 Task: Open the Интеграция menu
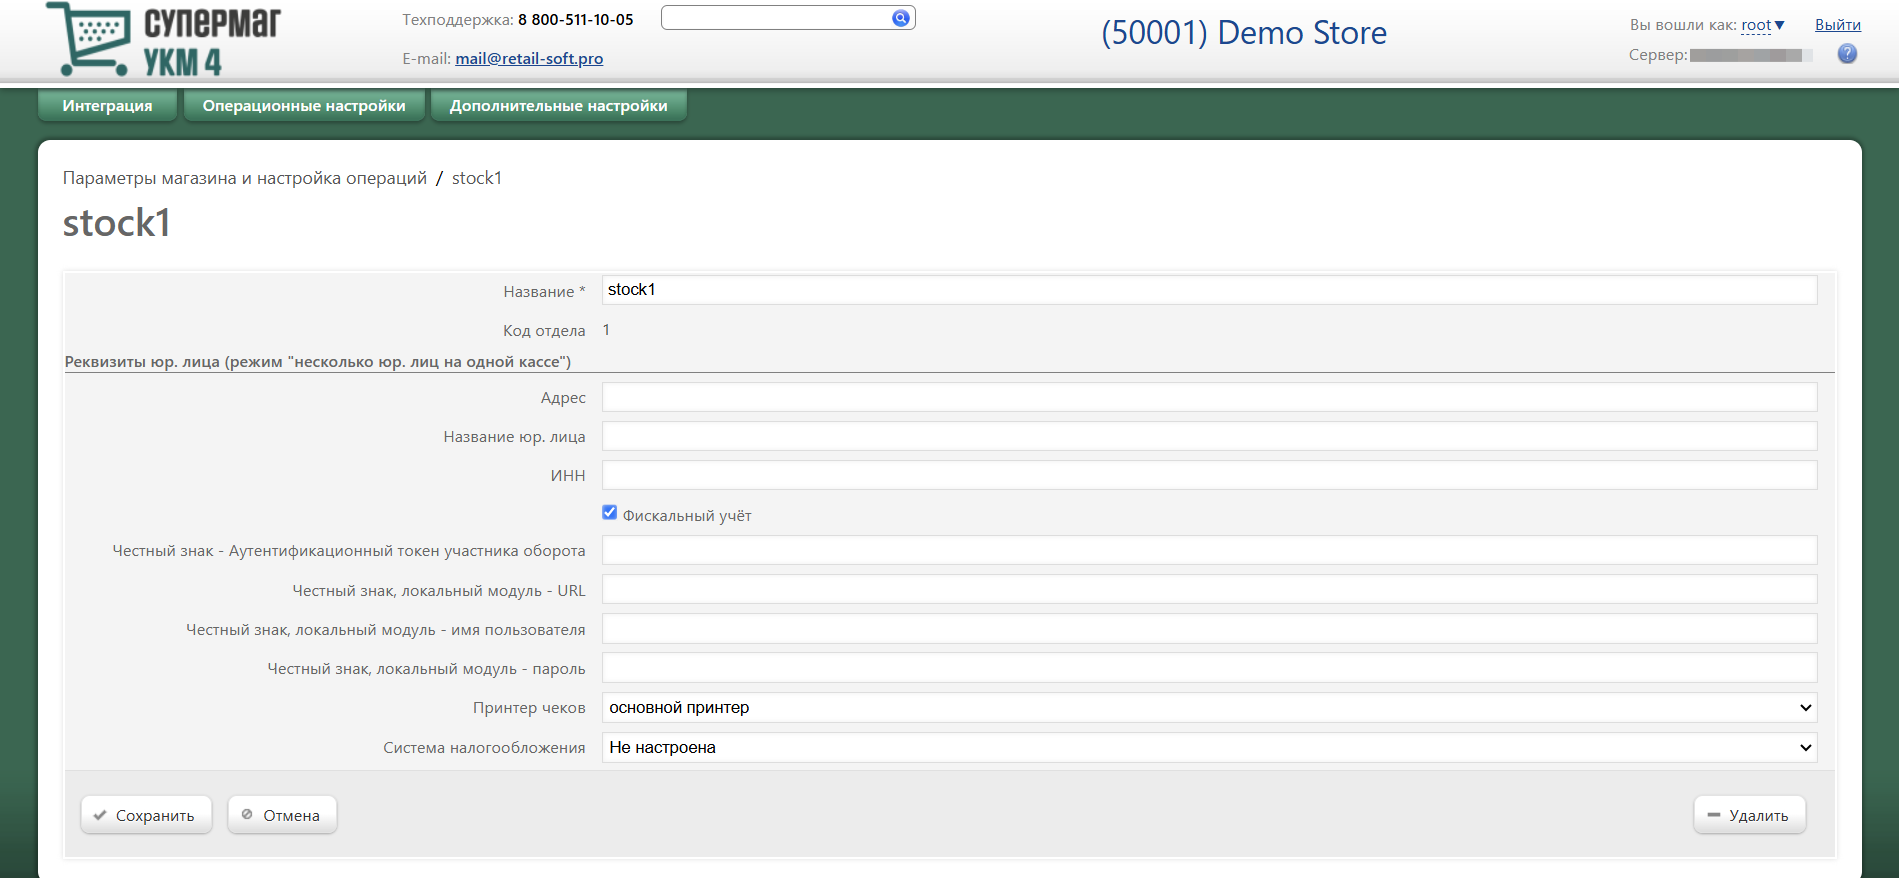point(107,106)
